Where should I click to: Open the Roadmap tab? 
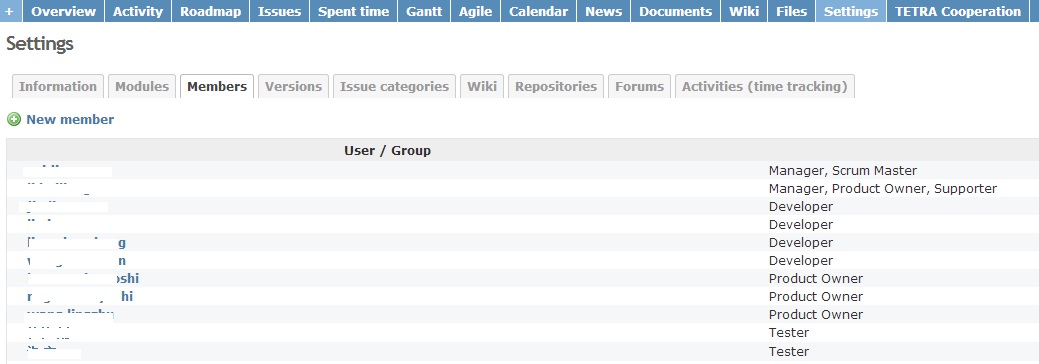pos(211,11)
